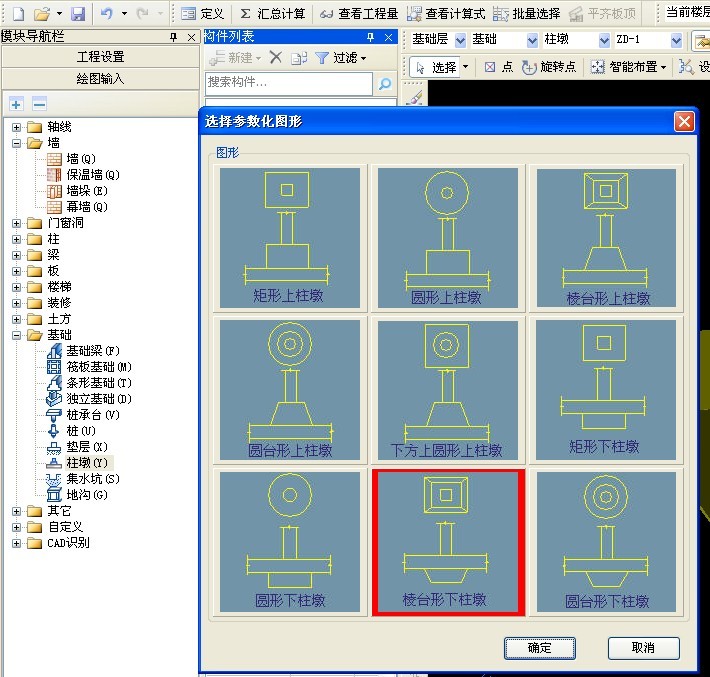Select 墙垛(E) tree item

(77, 191)
